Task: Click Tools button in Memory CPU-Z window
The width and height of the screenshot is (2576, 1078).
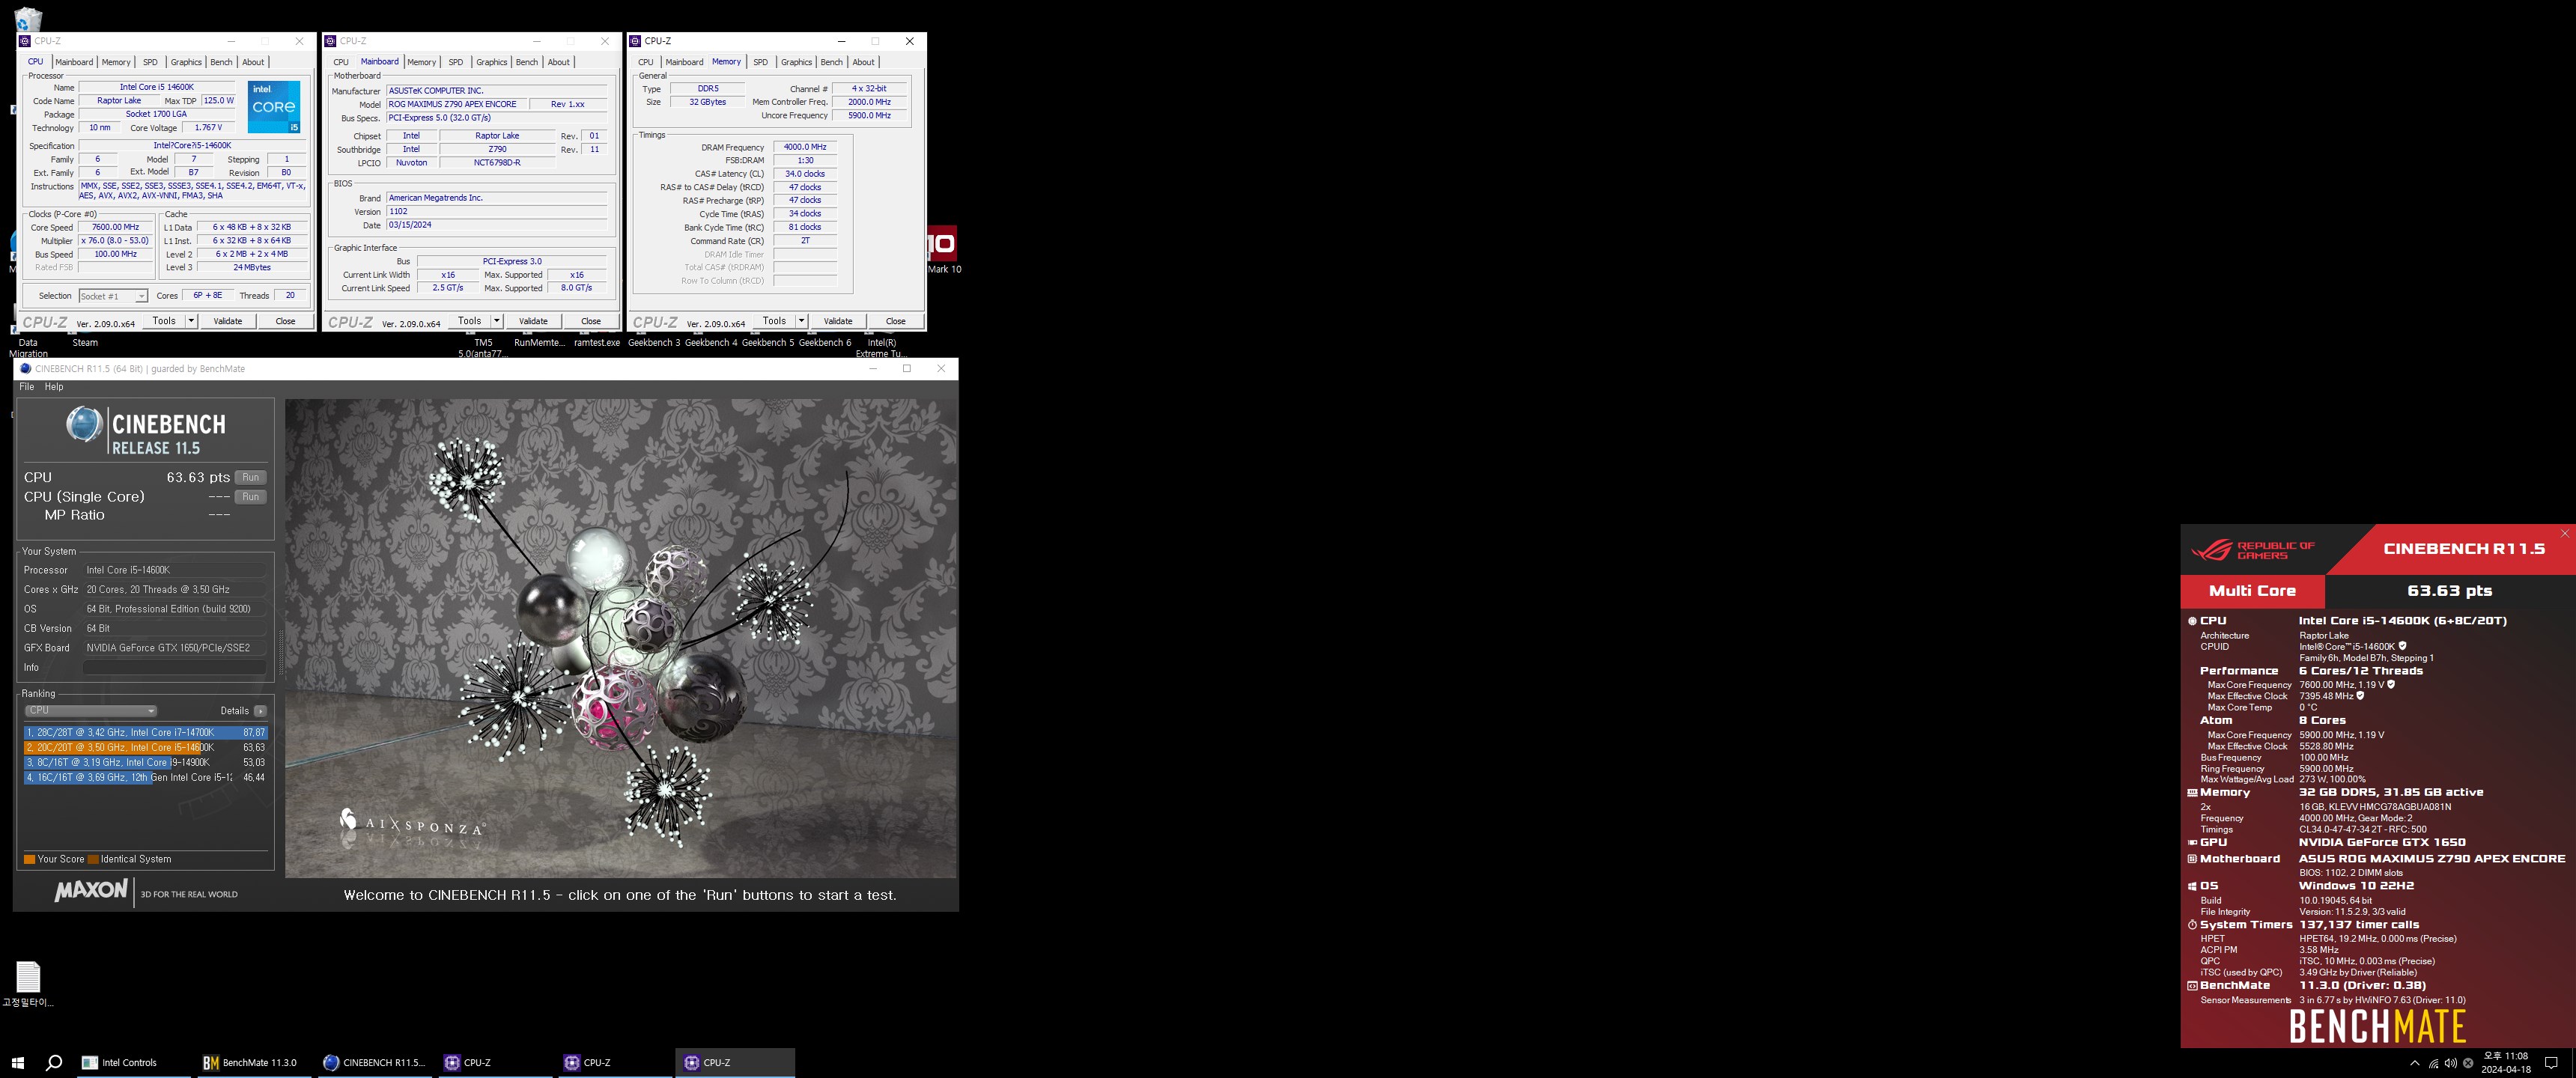Action: 774,321
